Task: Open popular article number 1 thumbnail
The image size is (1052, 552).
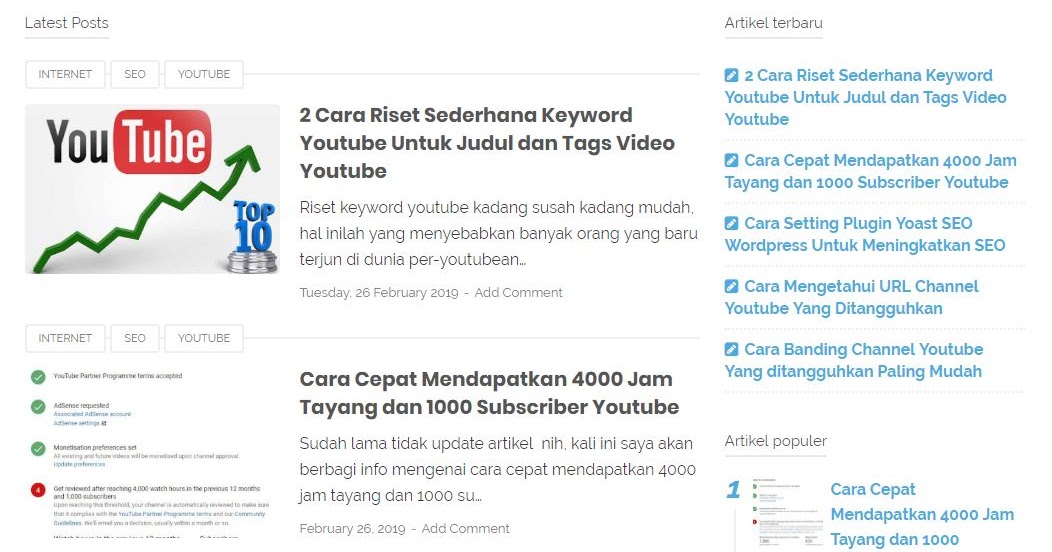Action: 787,514
